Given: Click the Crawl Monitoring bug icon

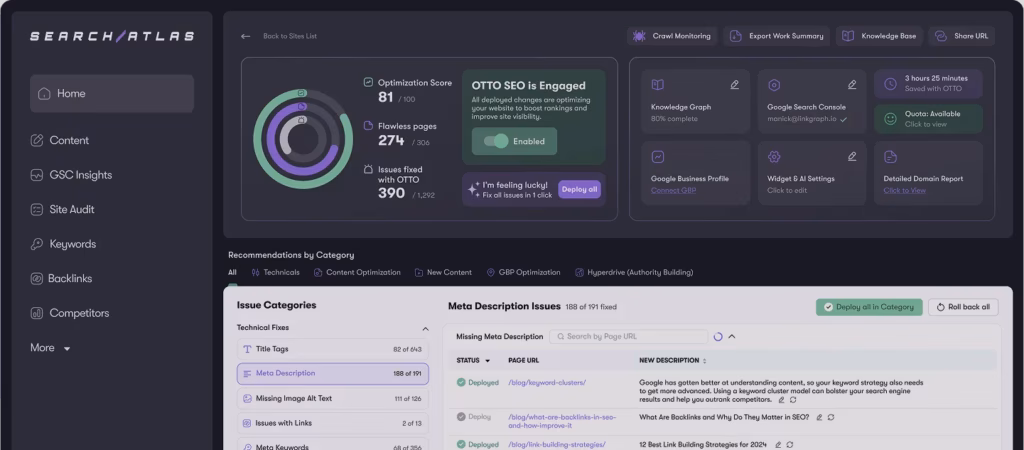Looking at the screenshot, I should 638,36.
